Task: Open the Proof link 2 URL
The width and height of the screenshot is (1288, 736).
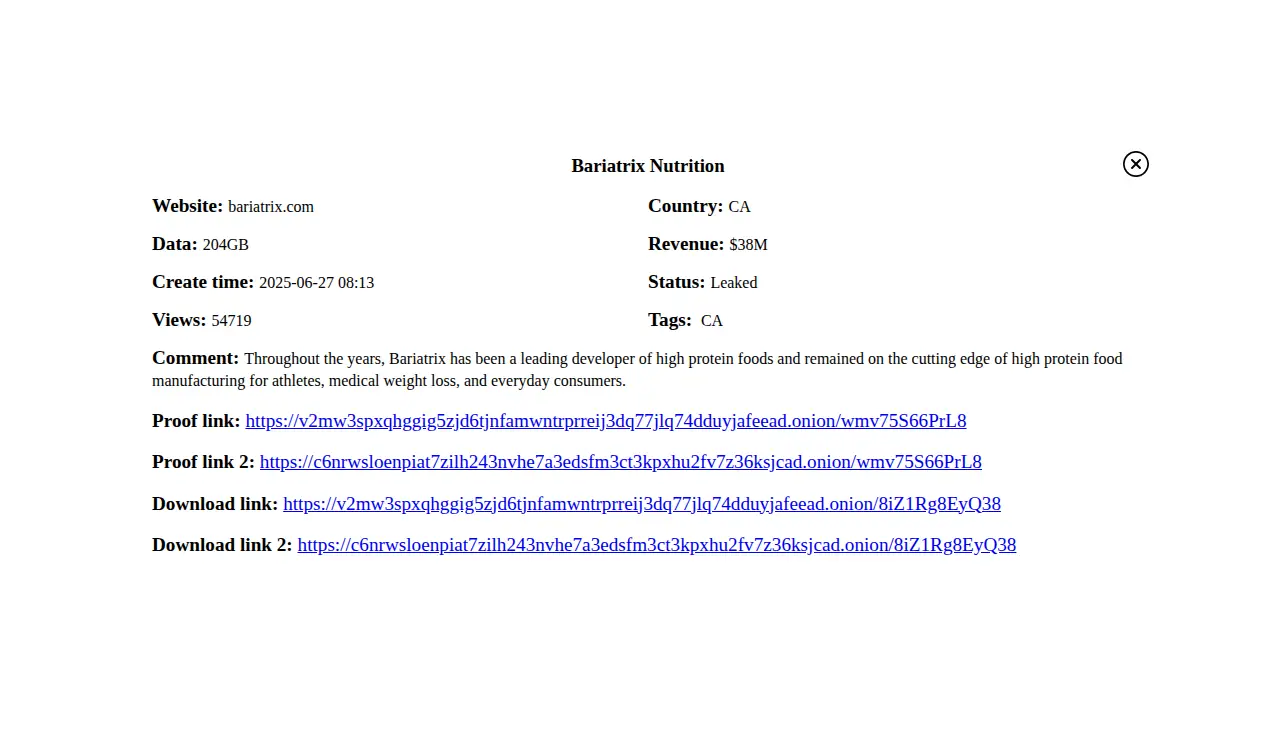Action: coord(620,462)
